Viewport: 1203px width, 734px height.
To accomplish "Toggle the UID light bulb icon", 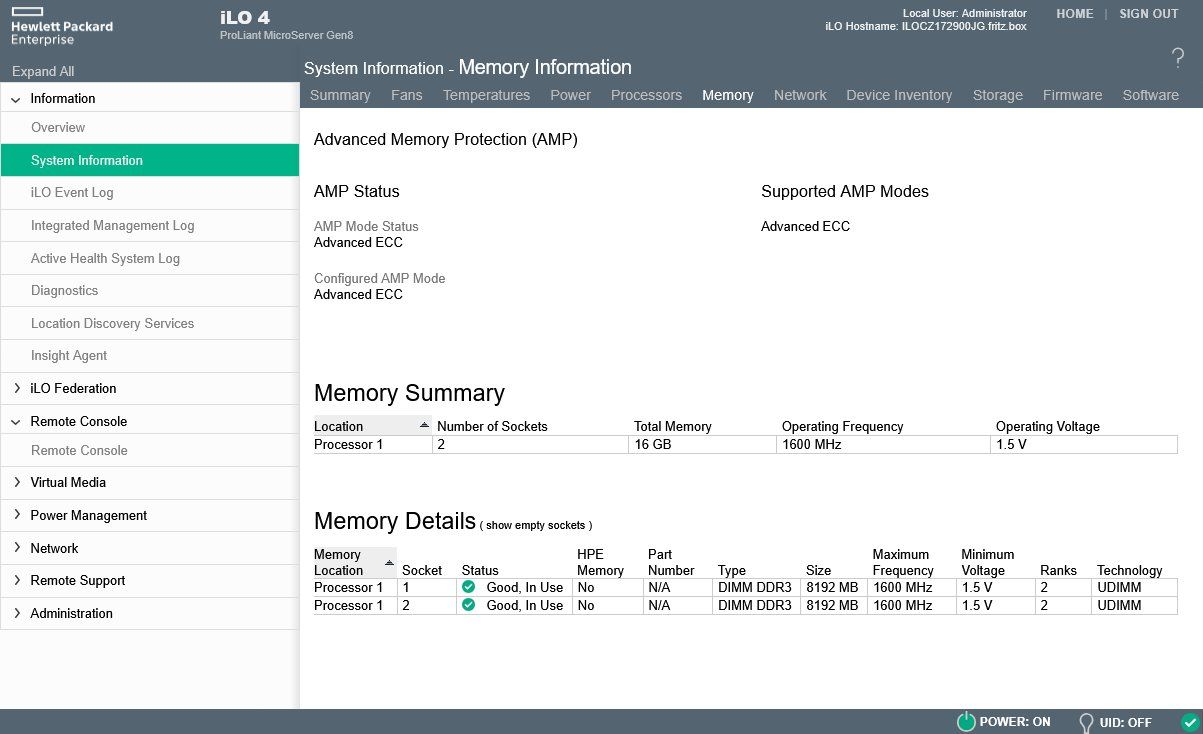I will click(x=1086, y=722).
